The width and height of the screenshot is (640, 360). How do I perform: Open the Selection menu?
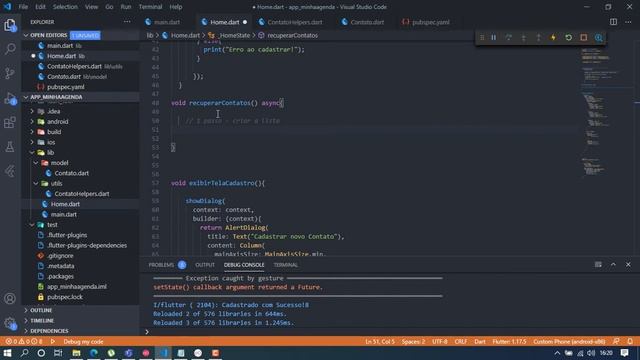pyautogui.click(x=65, y=7)
